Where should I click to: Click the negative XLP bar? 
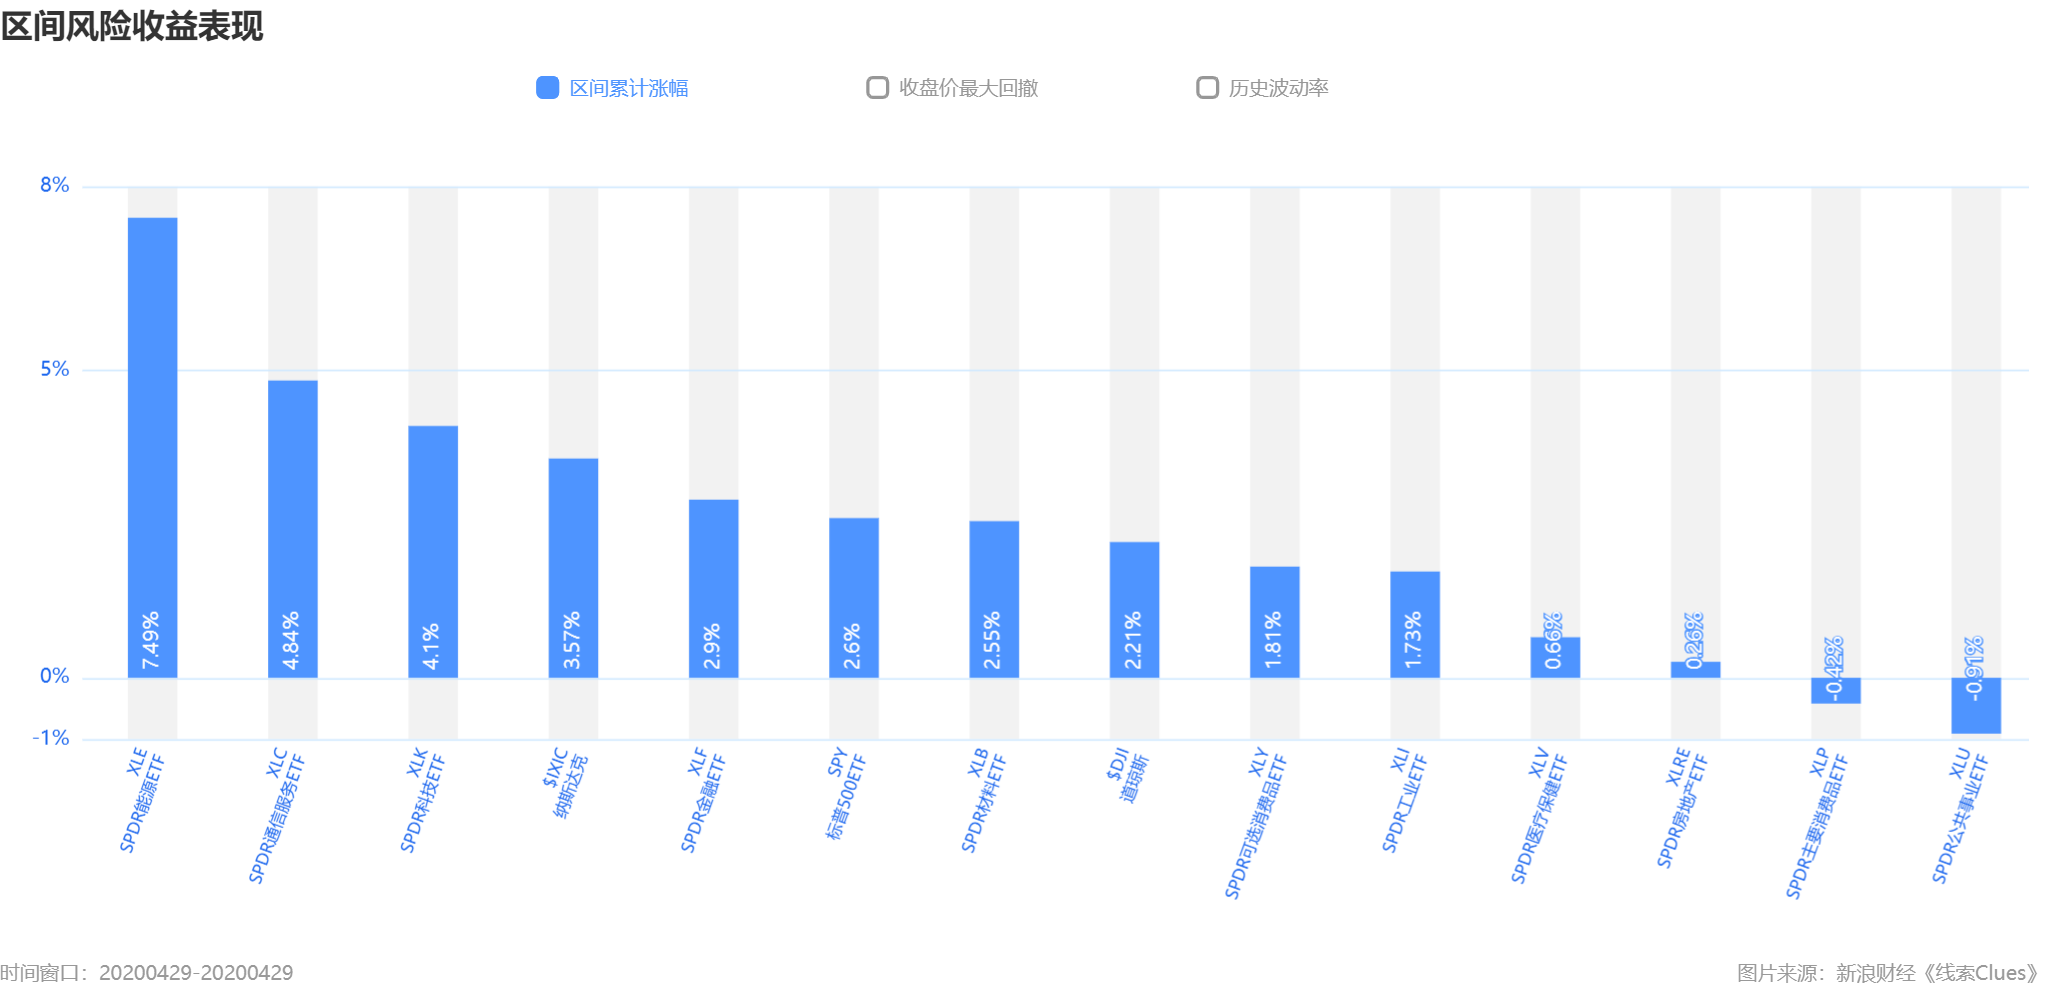pos(1835,691)
